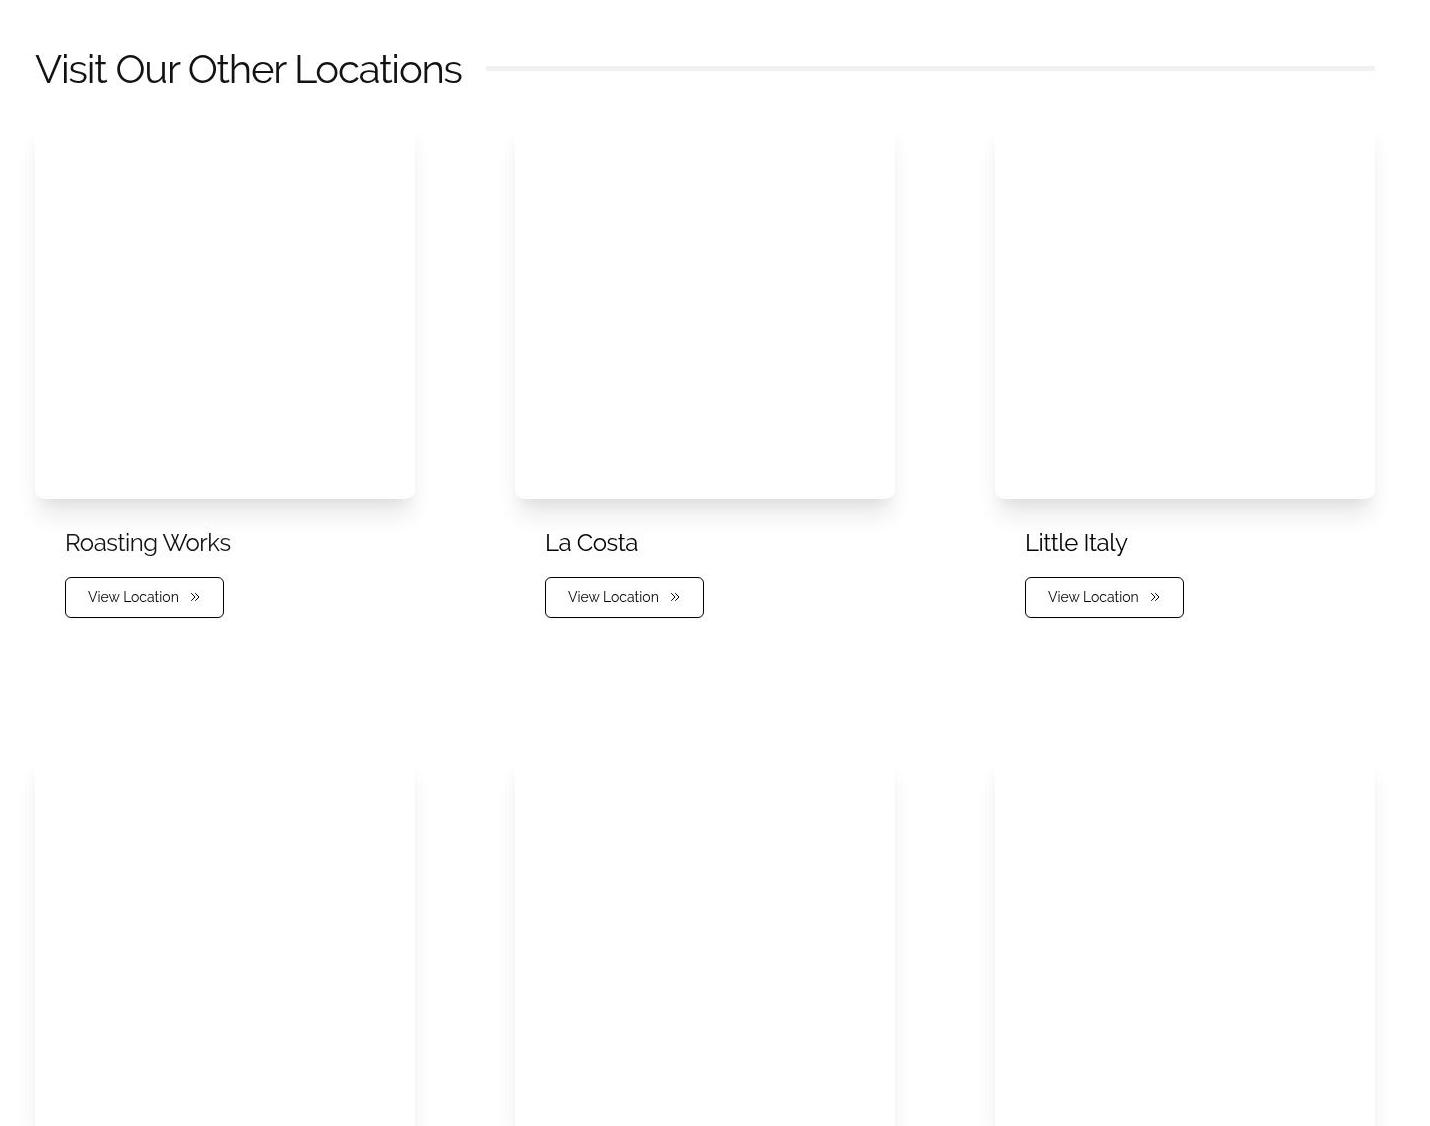Click 'View Location' text under Roasting Works
Image resolution: width=1430 pixels, height=1126 pixels.
click(133, 597)
